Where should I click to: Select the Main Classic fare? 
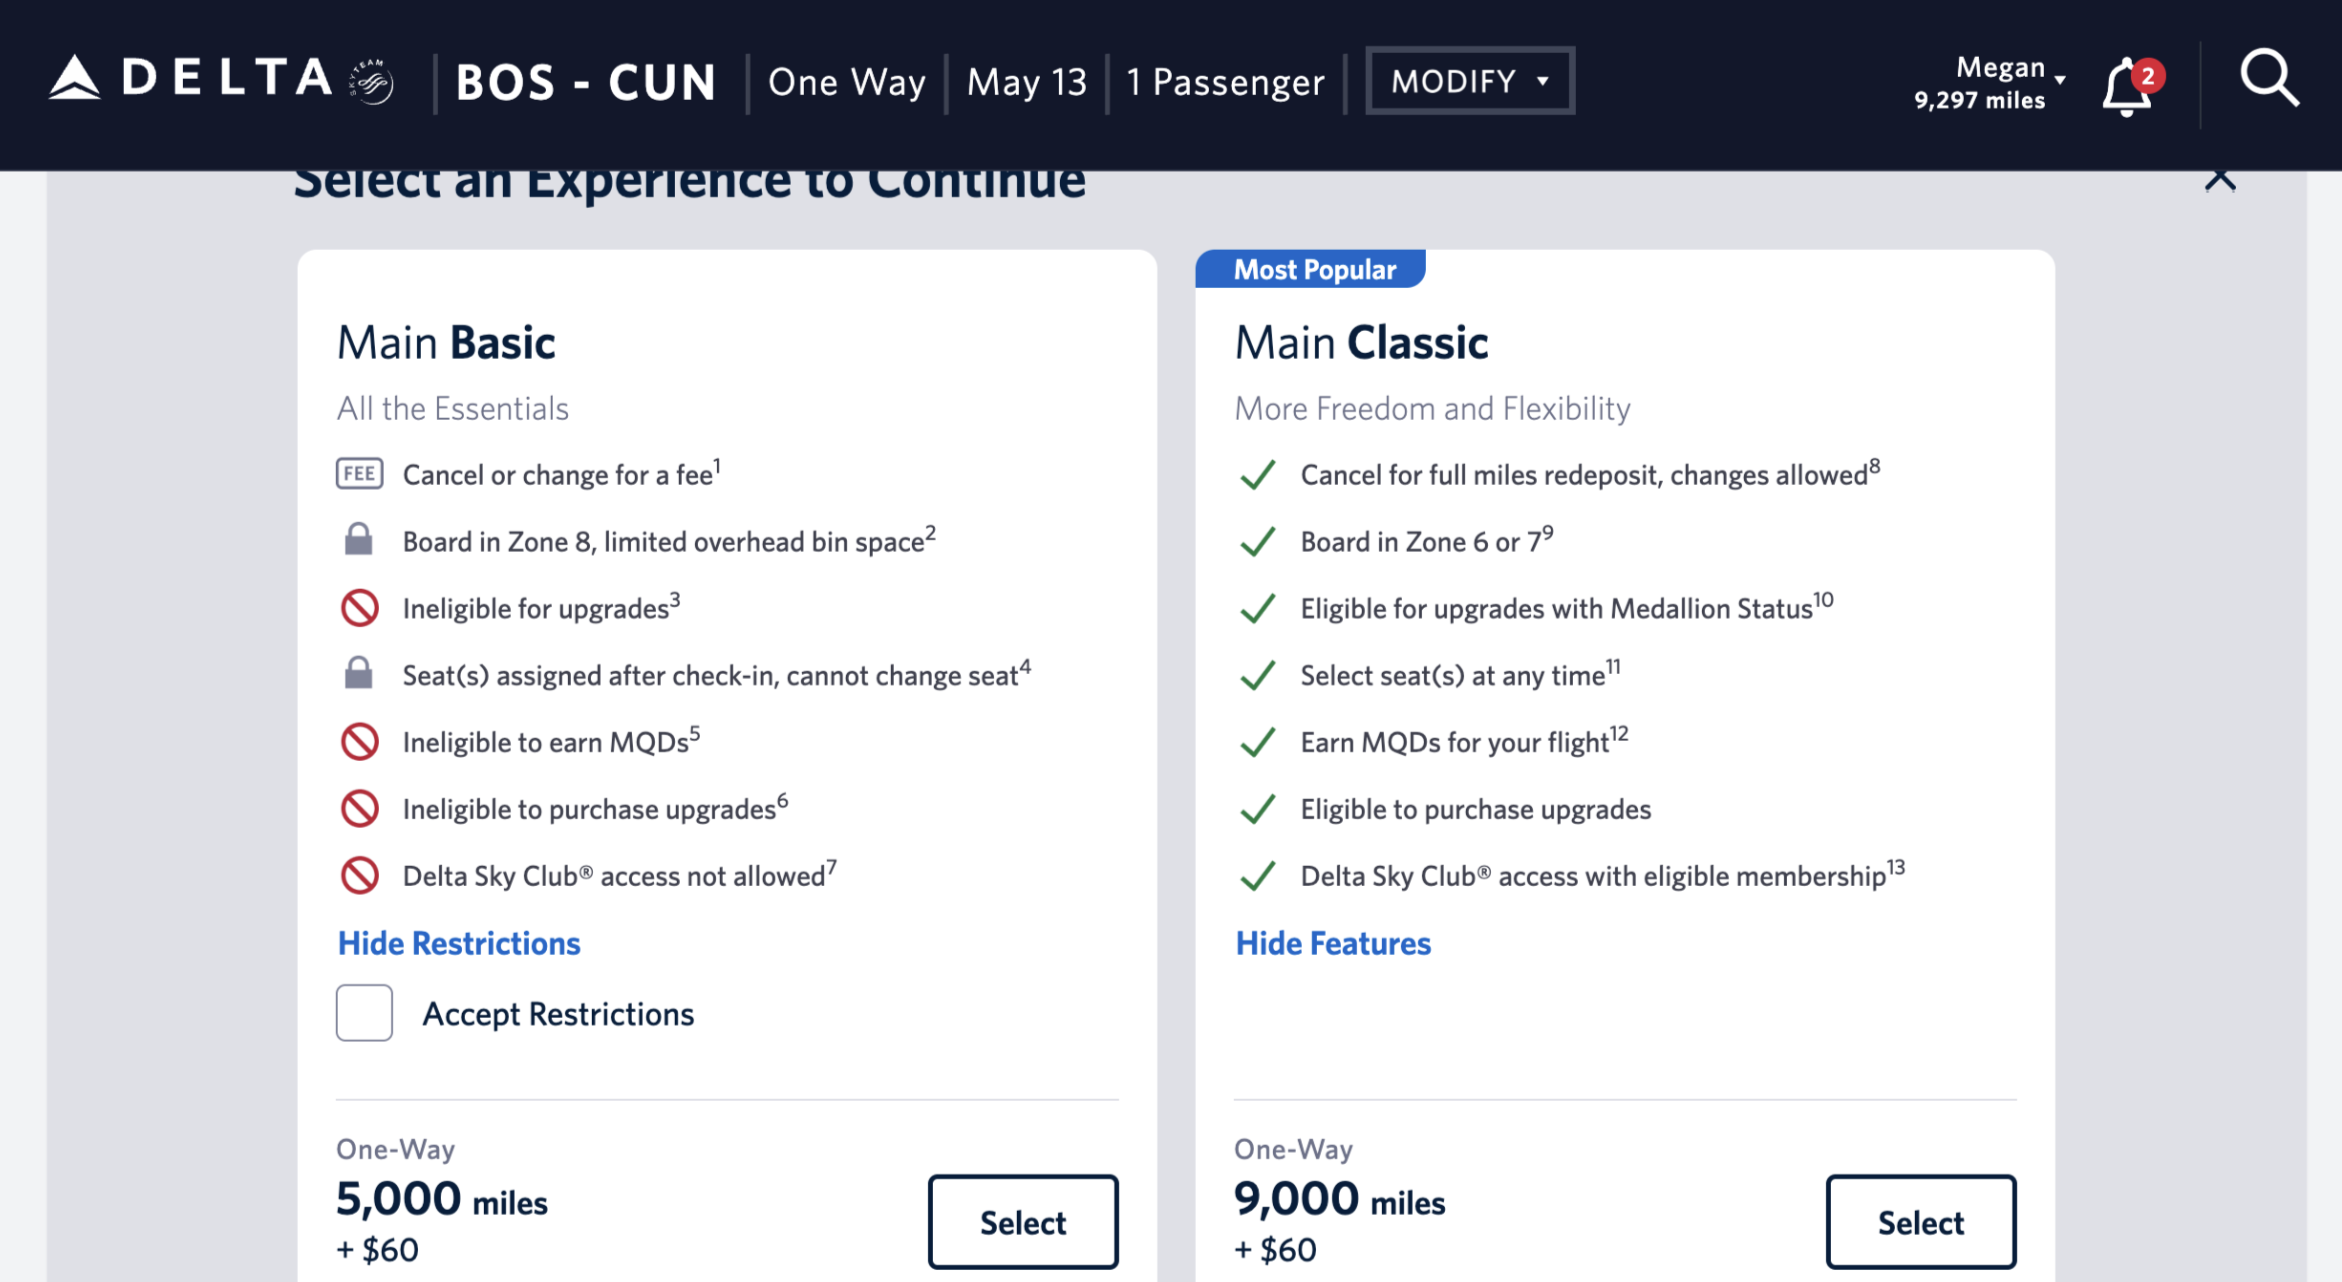(x=1920, y=1222)
